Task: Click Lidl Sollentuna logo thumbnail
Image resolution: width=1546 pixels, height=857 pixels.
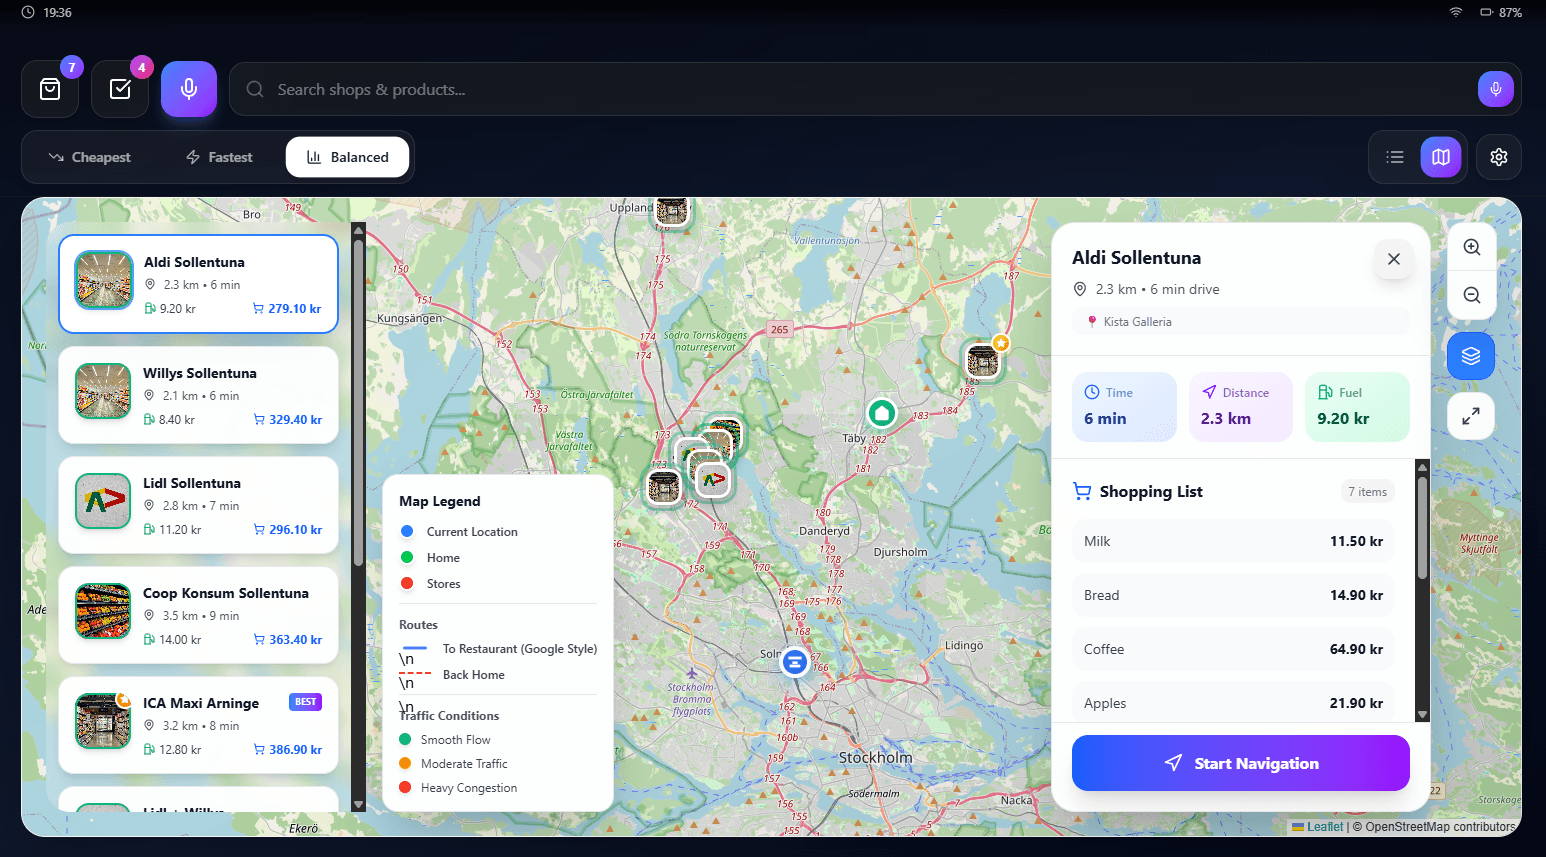Action: pos(103,501)
